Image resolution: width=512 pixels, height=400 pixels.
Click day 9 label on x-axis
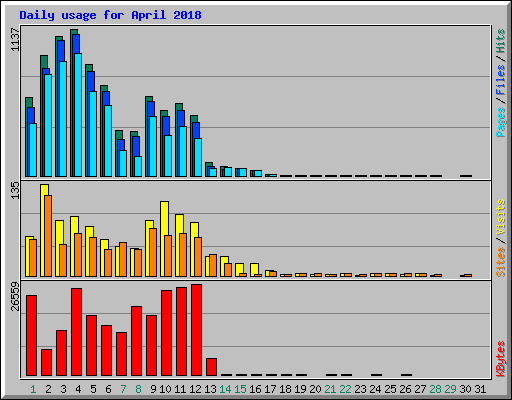153,389
